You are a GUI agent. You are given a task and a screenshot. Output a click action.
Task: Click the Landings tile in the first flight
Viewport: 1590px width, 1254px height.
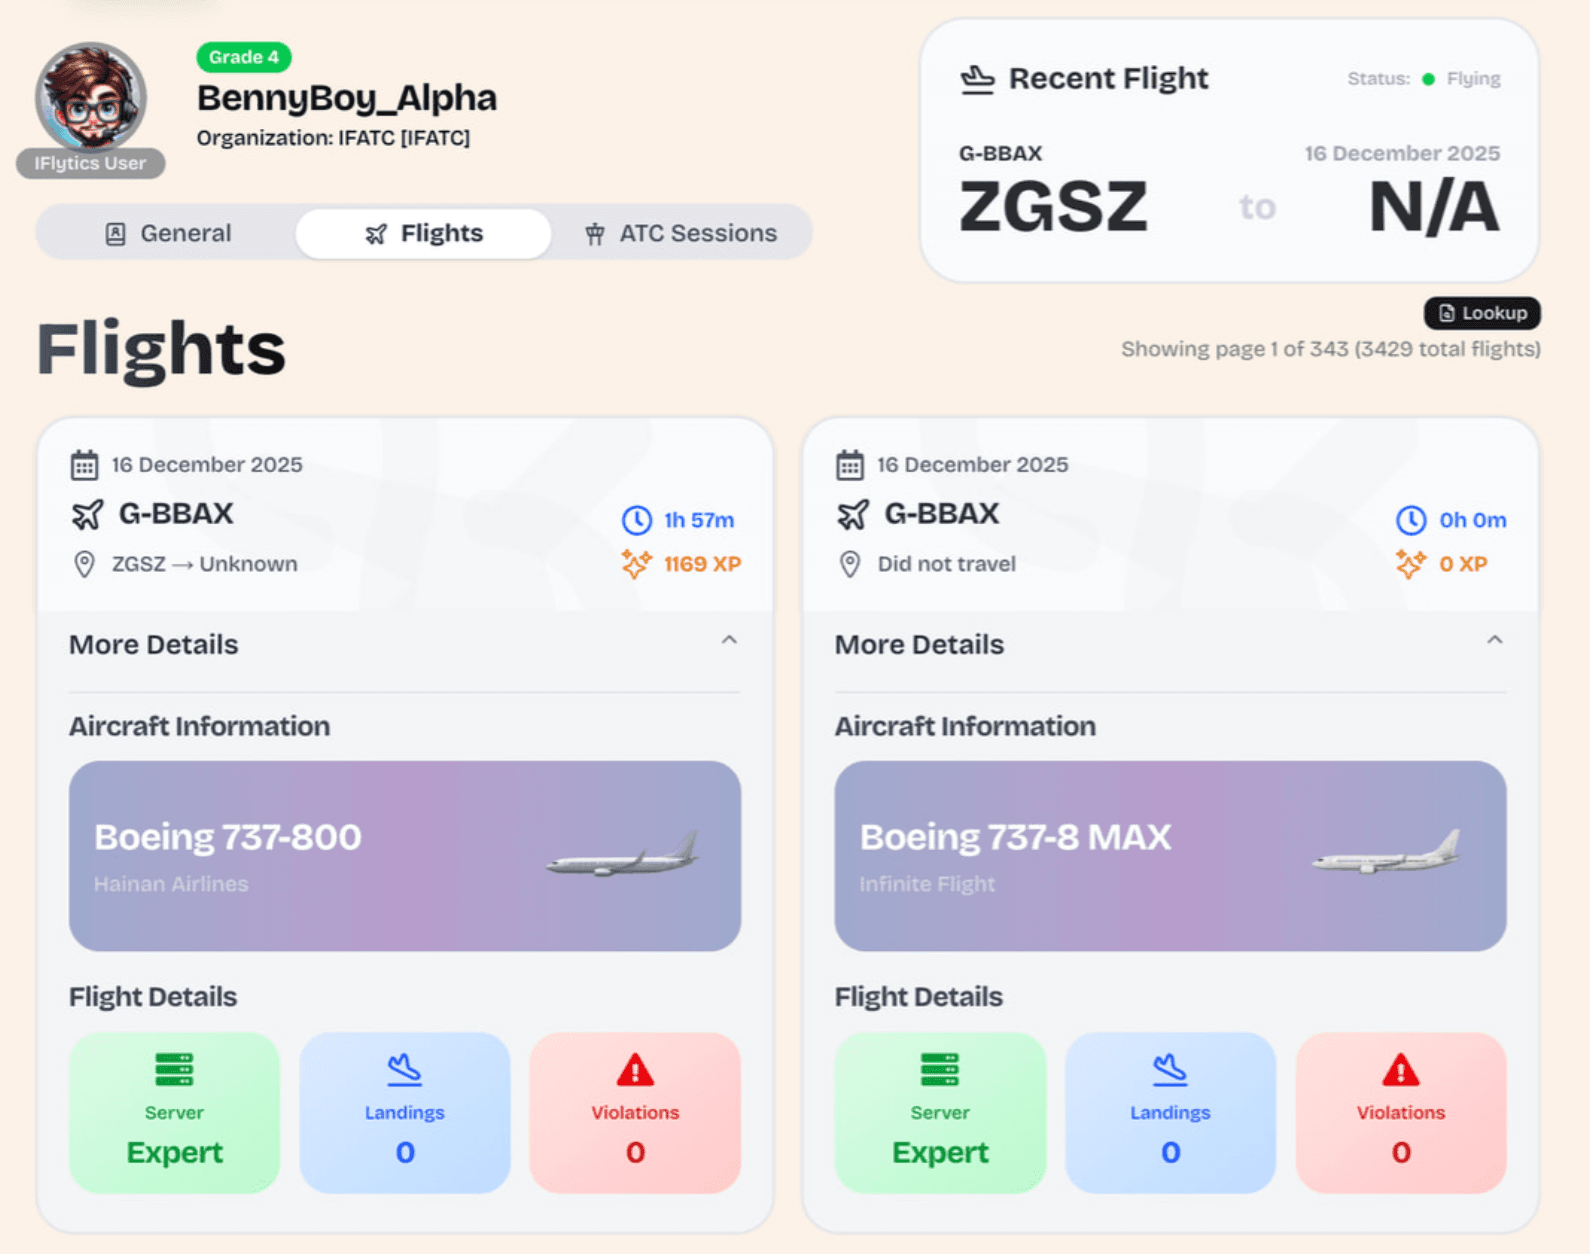coord(405,1112)
